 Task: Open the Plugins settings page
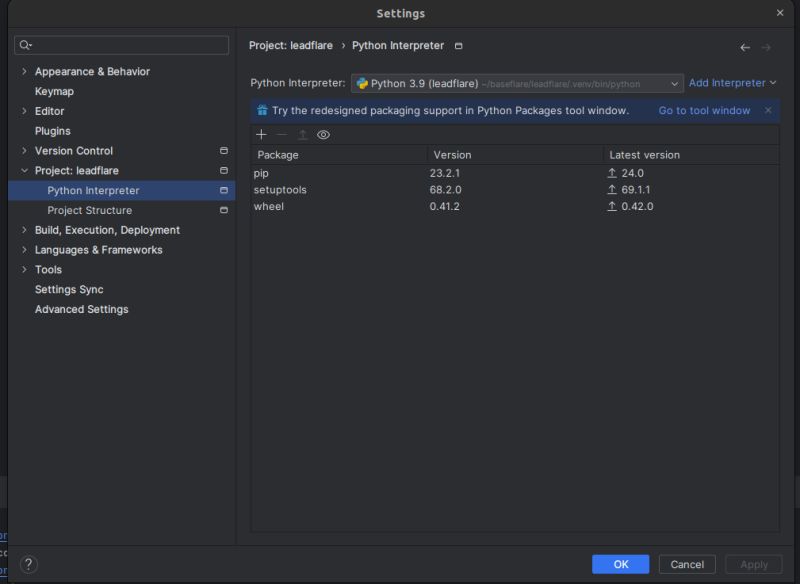click(x=53, y=130)
